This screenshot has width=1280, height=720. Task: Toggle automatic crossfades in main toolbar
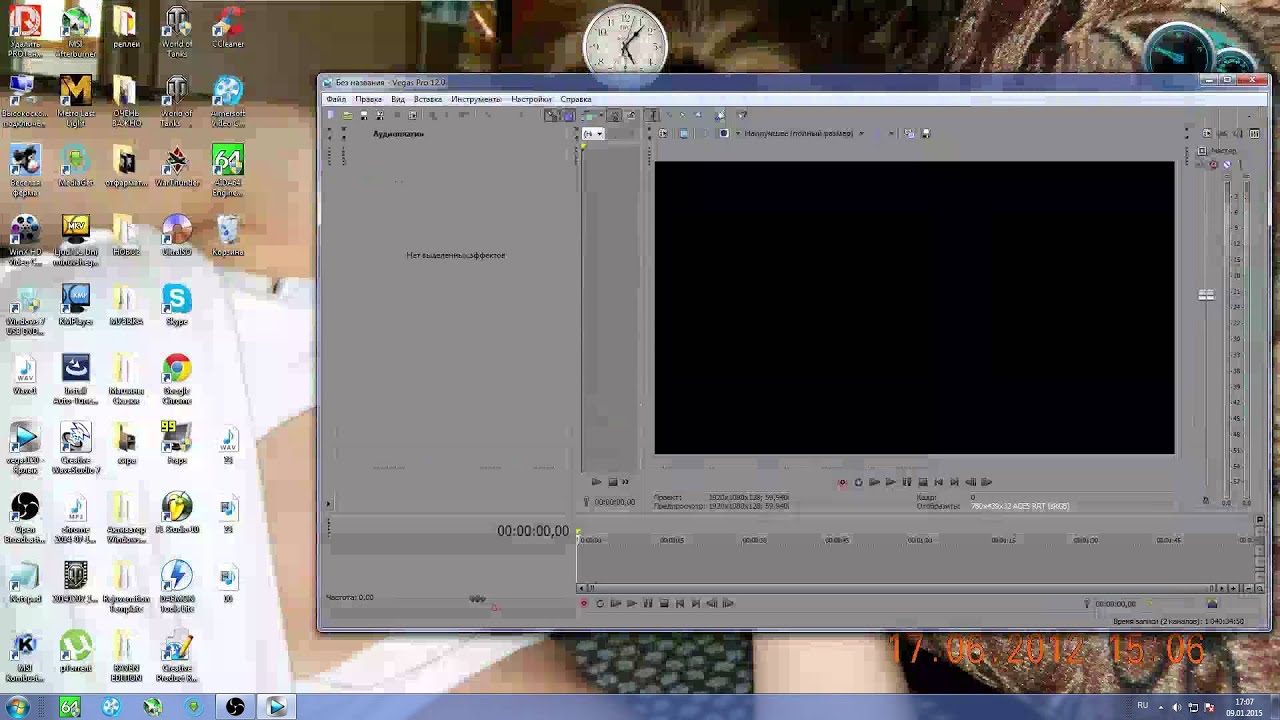[568, 115]
